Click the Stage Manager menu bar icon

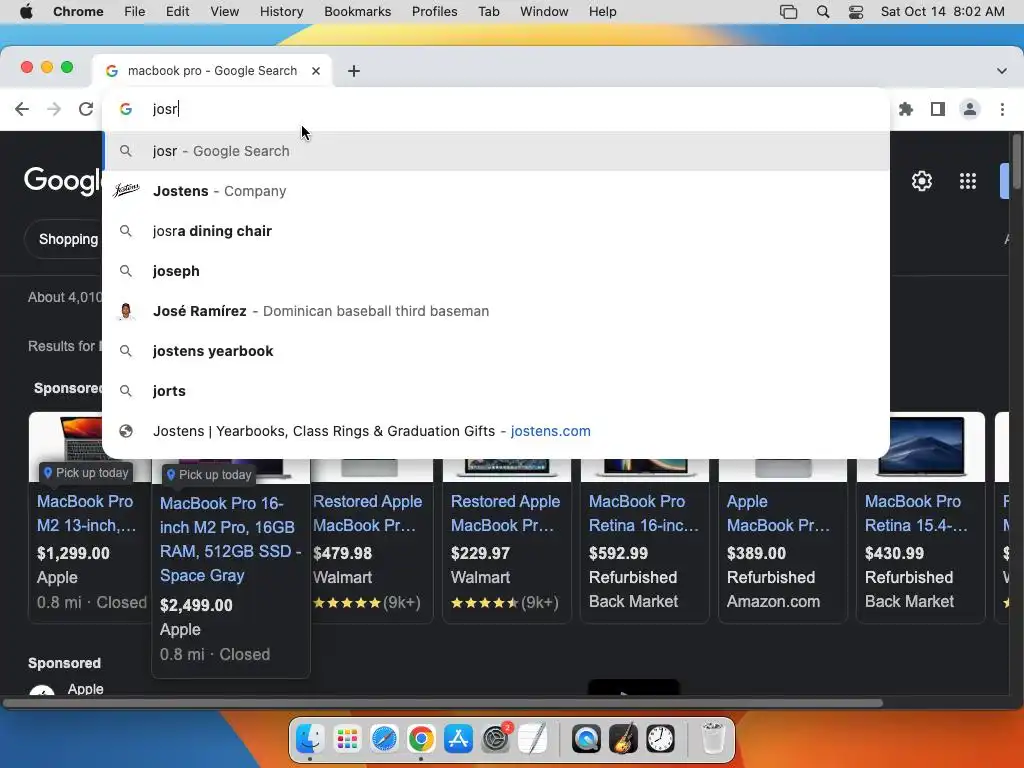click(789, 12)
